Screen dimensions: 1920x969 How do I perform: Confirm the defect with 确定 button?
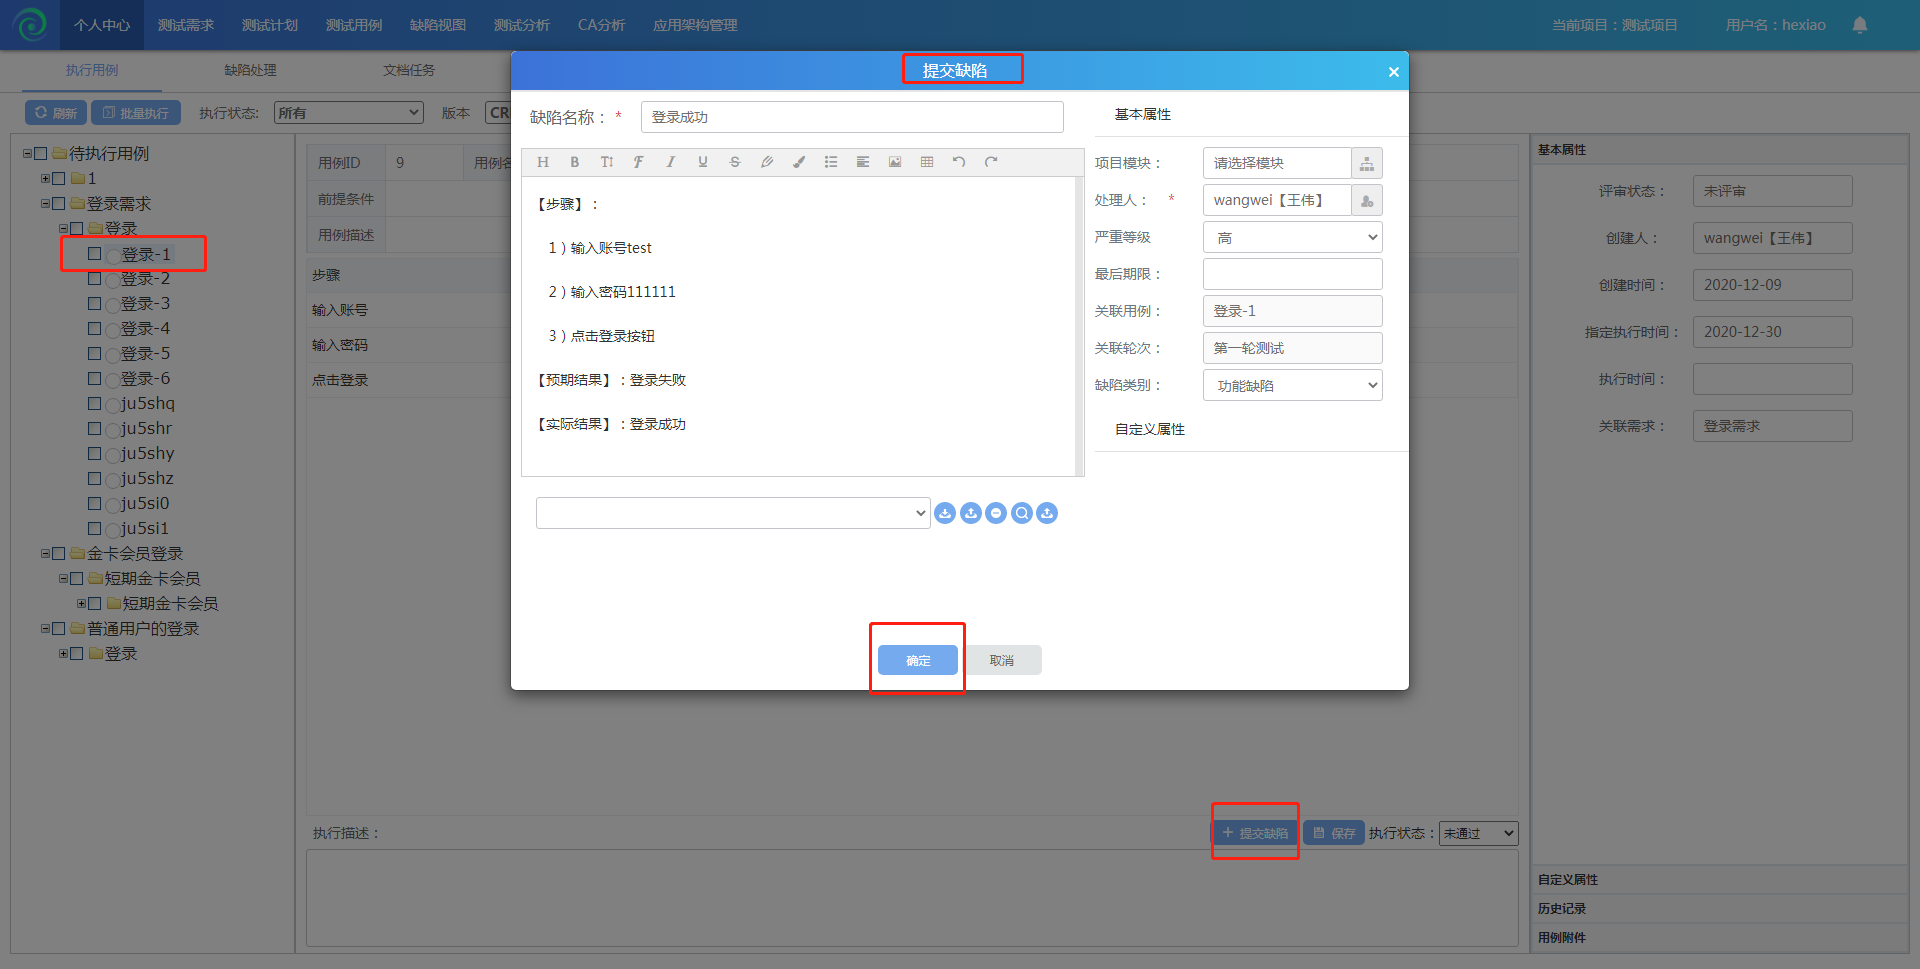click(917, 660)
